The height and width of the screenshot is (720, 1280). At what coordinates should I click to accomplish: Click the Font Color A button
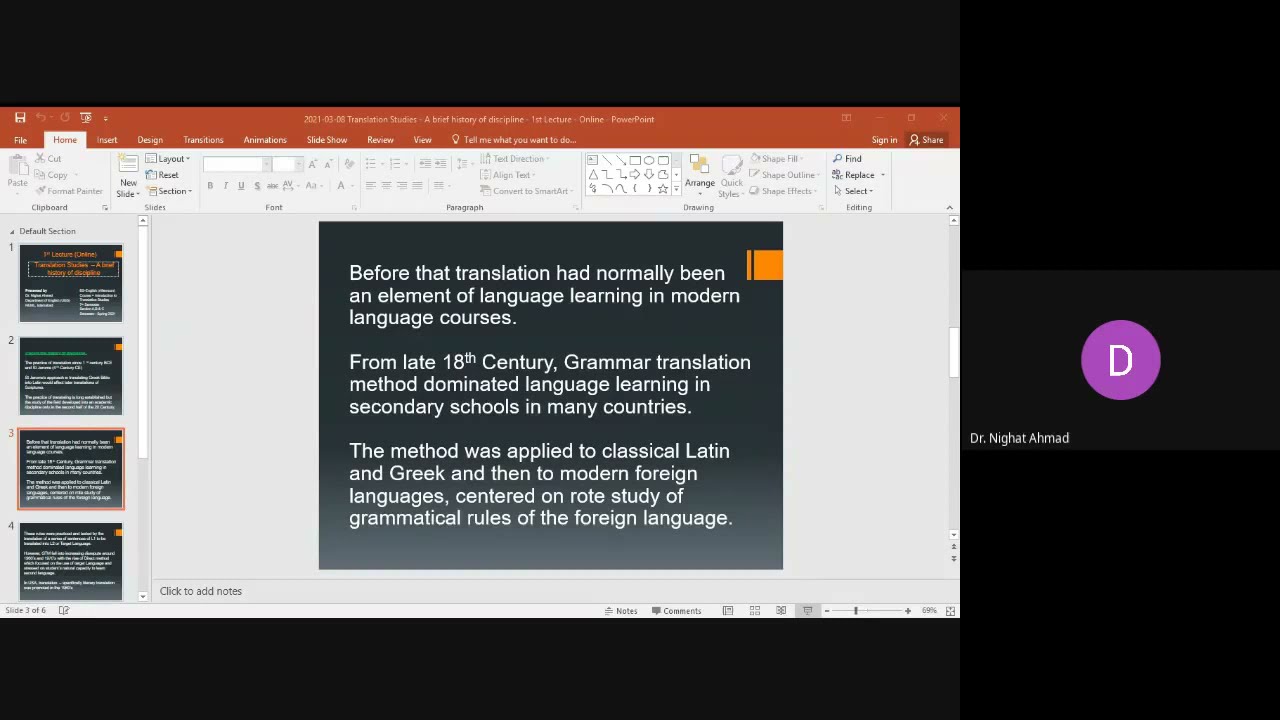(341, 186)
